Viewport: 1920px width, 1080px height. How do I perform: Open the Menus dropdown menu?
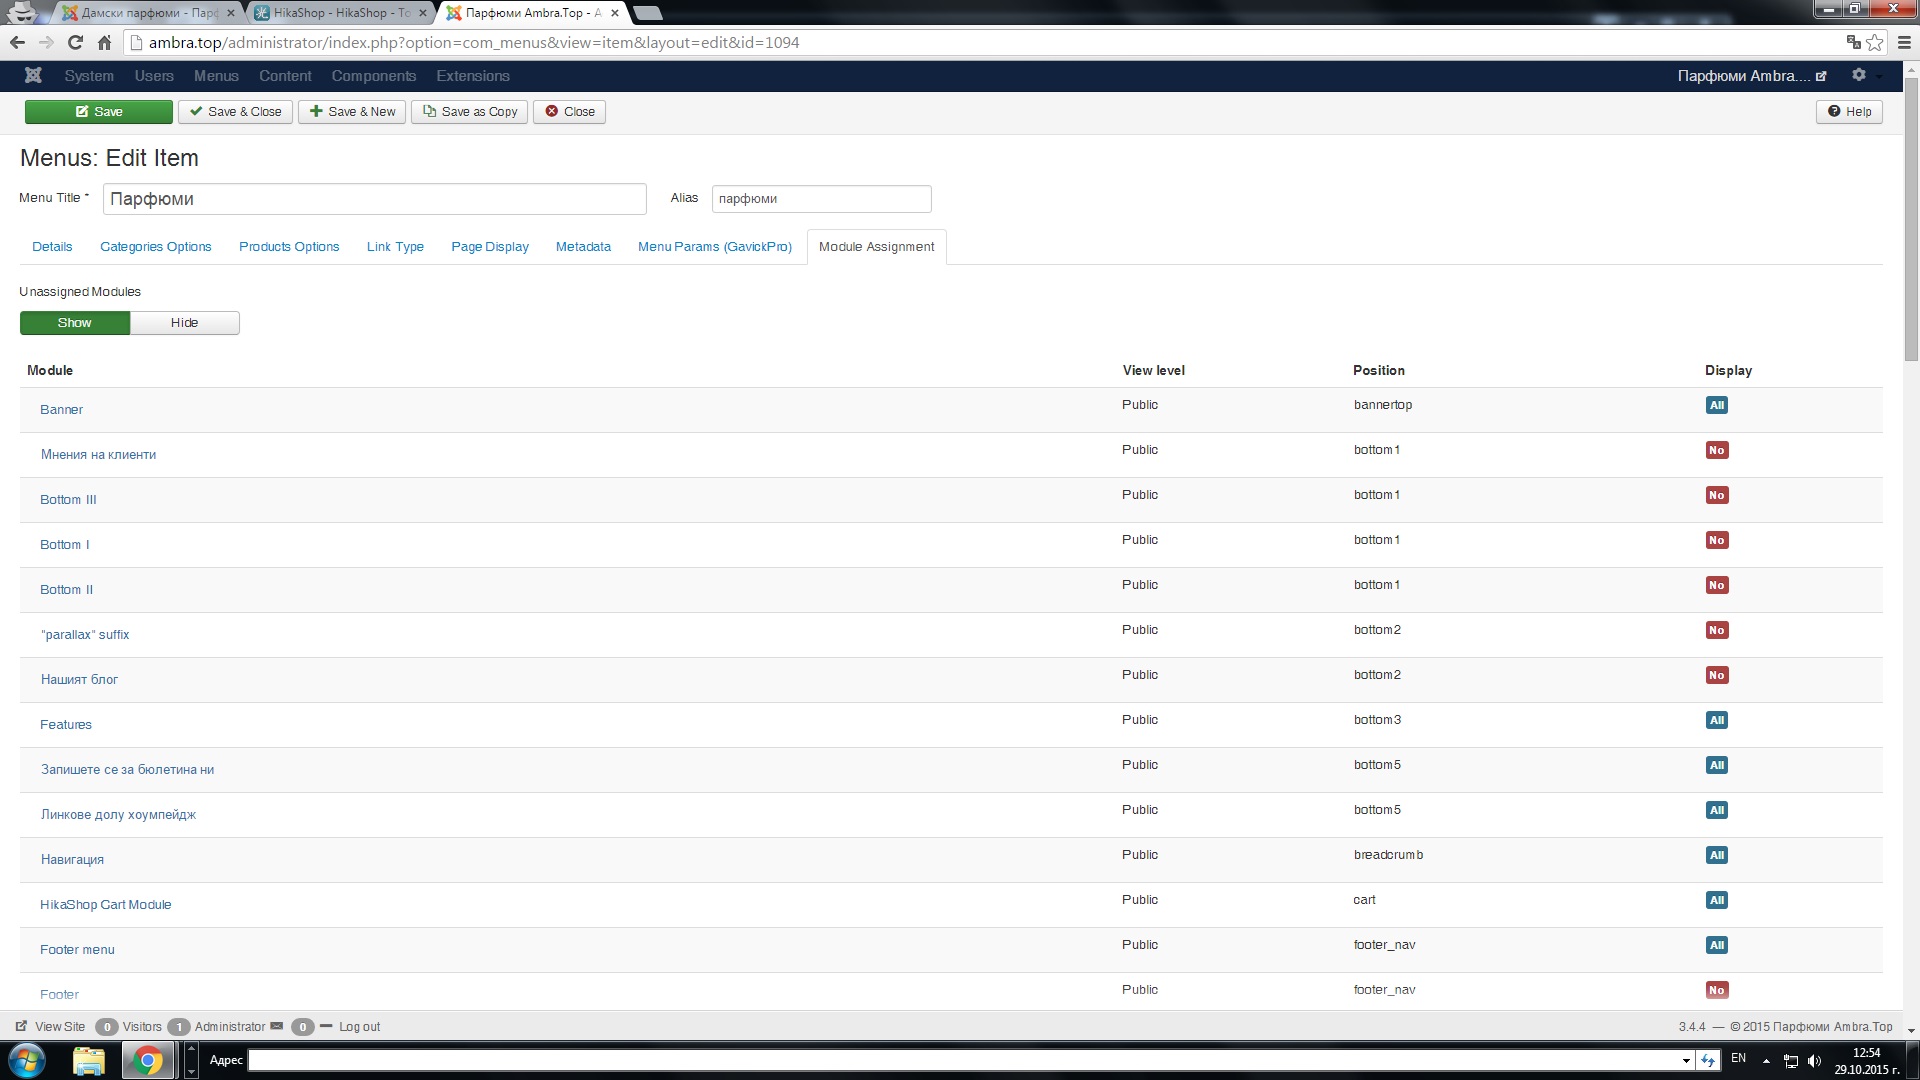click(216, 76)
